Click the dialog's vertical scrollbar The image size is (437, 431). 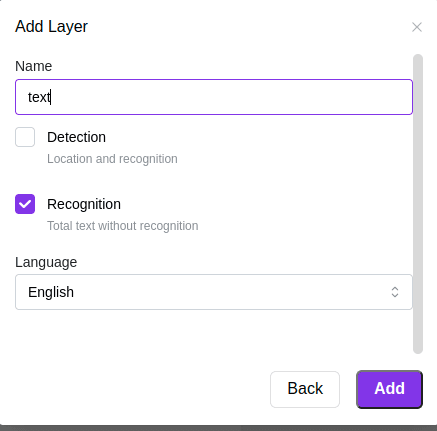pyautogui.click(x=418, y=204)
